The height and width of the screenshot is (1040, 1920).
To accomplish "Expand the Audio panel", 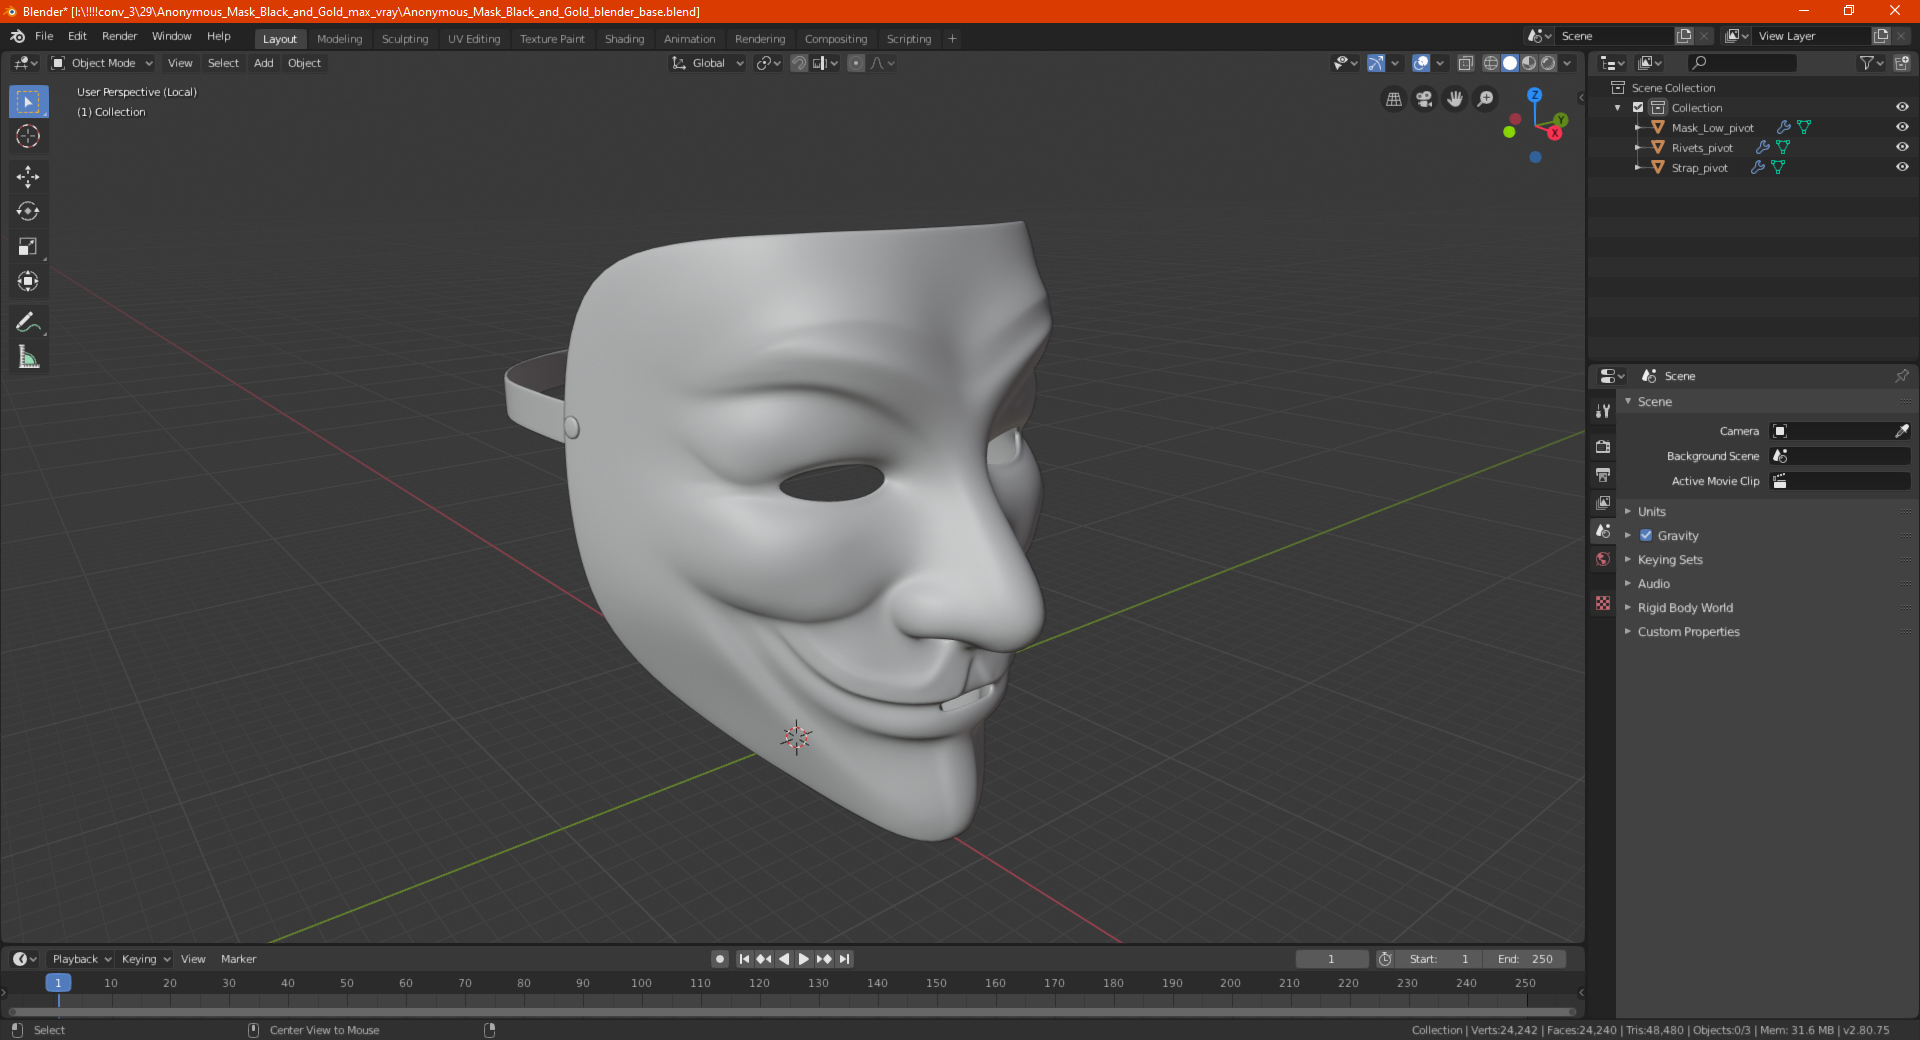I will pyautogui.click(x=1653, y=583).
